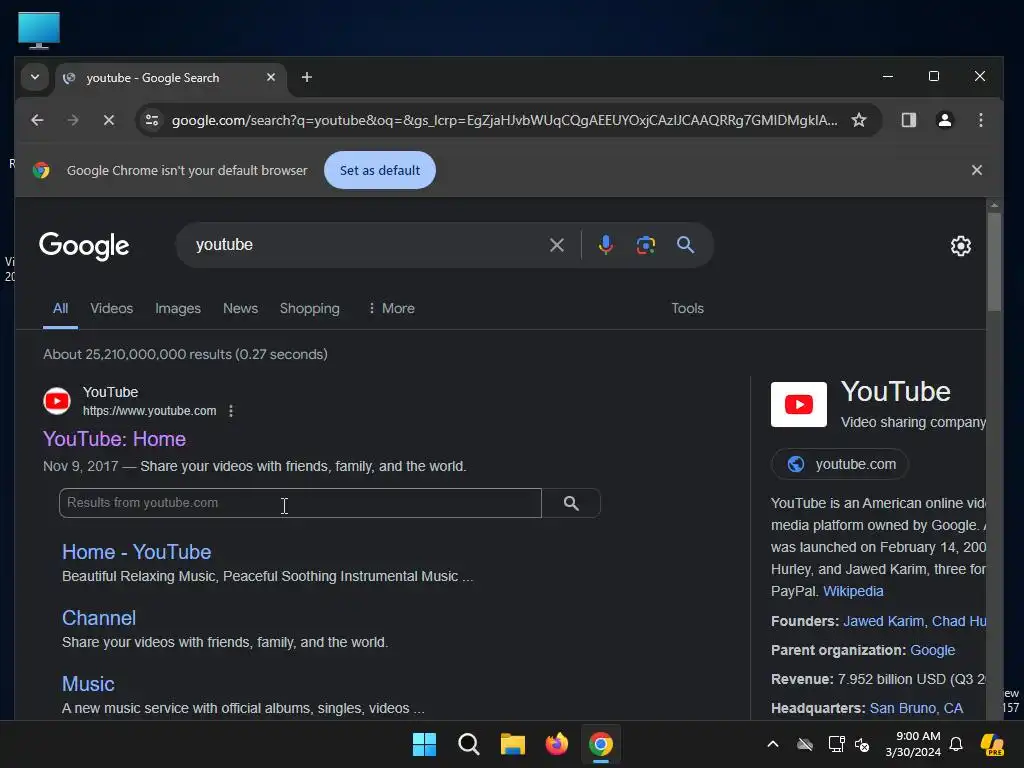Click the muted volume icon in the tray

[x=862, y=744]
